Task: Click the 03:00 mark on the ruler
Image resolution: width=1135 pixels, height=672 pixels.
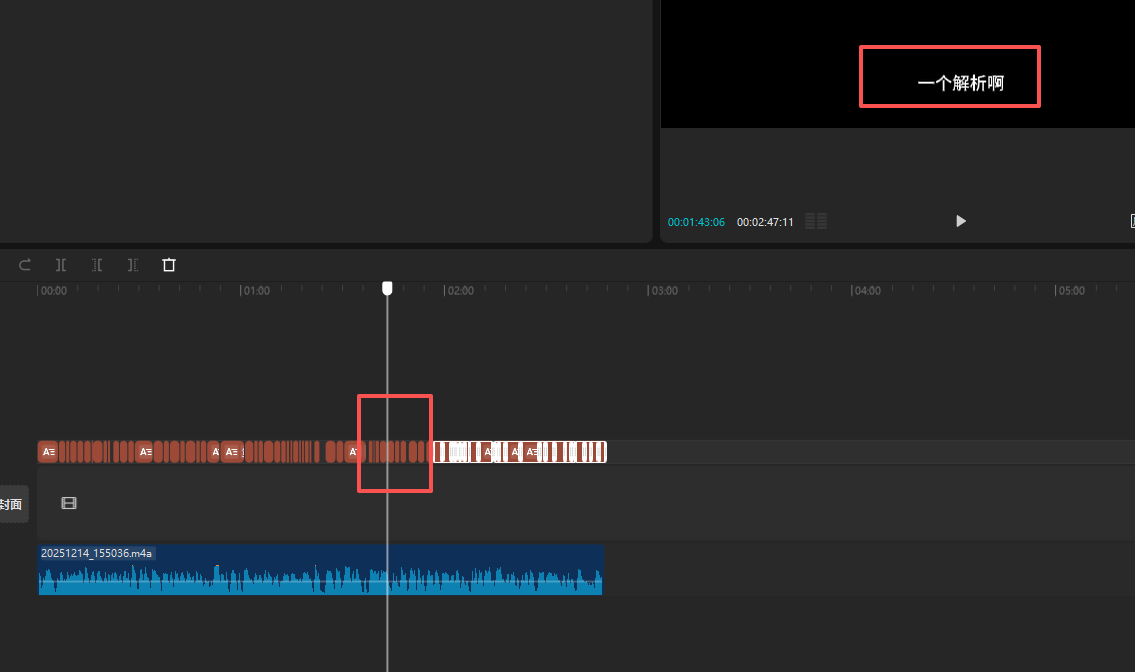Action: [663, 290]
